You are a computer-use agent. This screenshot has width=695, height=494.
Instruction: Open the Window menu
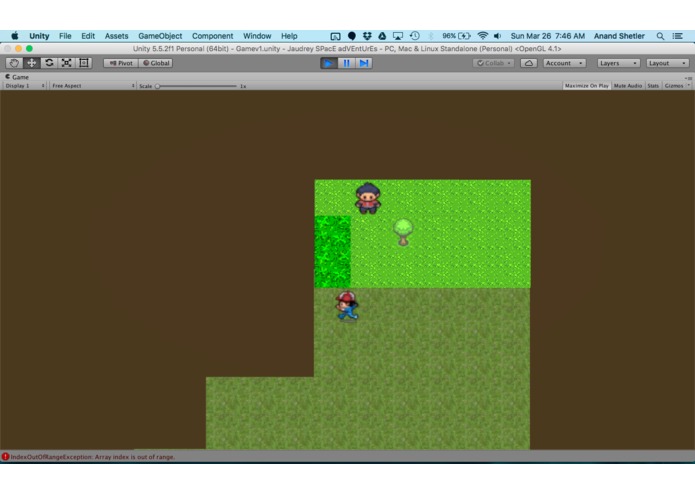click(x=257, y=36)
